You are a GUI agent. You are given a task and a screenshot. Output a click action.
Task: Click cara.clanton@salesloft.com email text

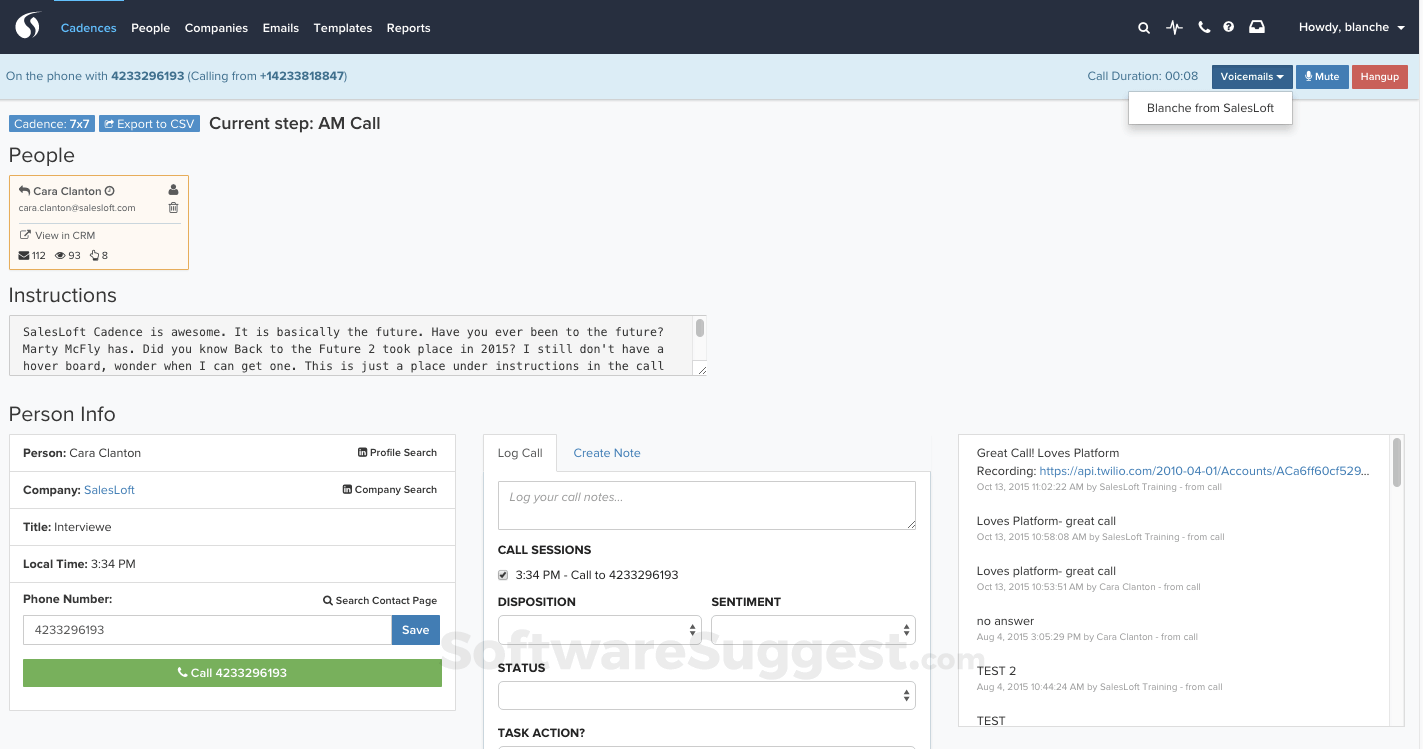[77, 208]
